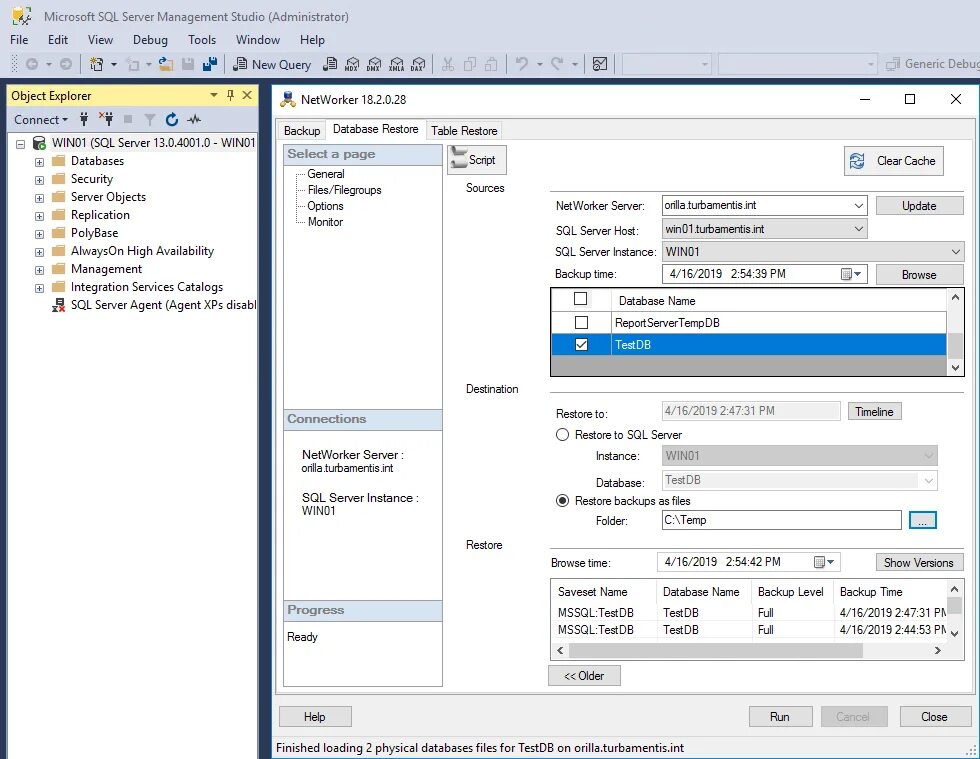The image size is (980, 759).
Task: Select the Options page
Action: pyautogui.click(x=325, y=206)
